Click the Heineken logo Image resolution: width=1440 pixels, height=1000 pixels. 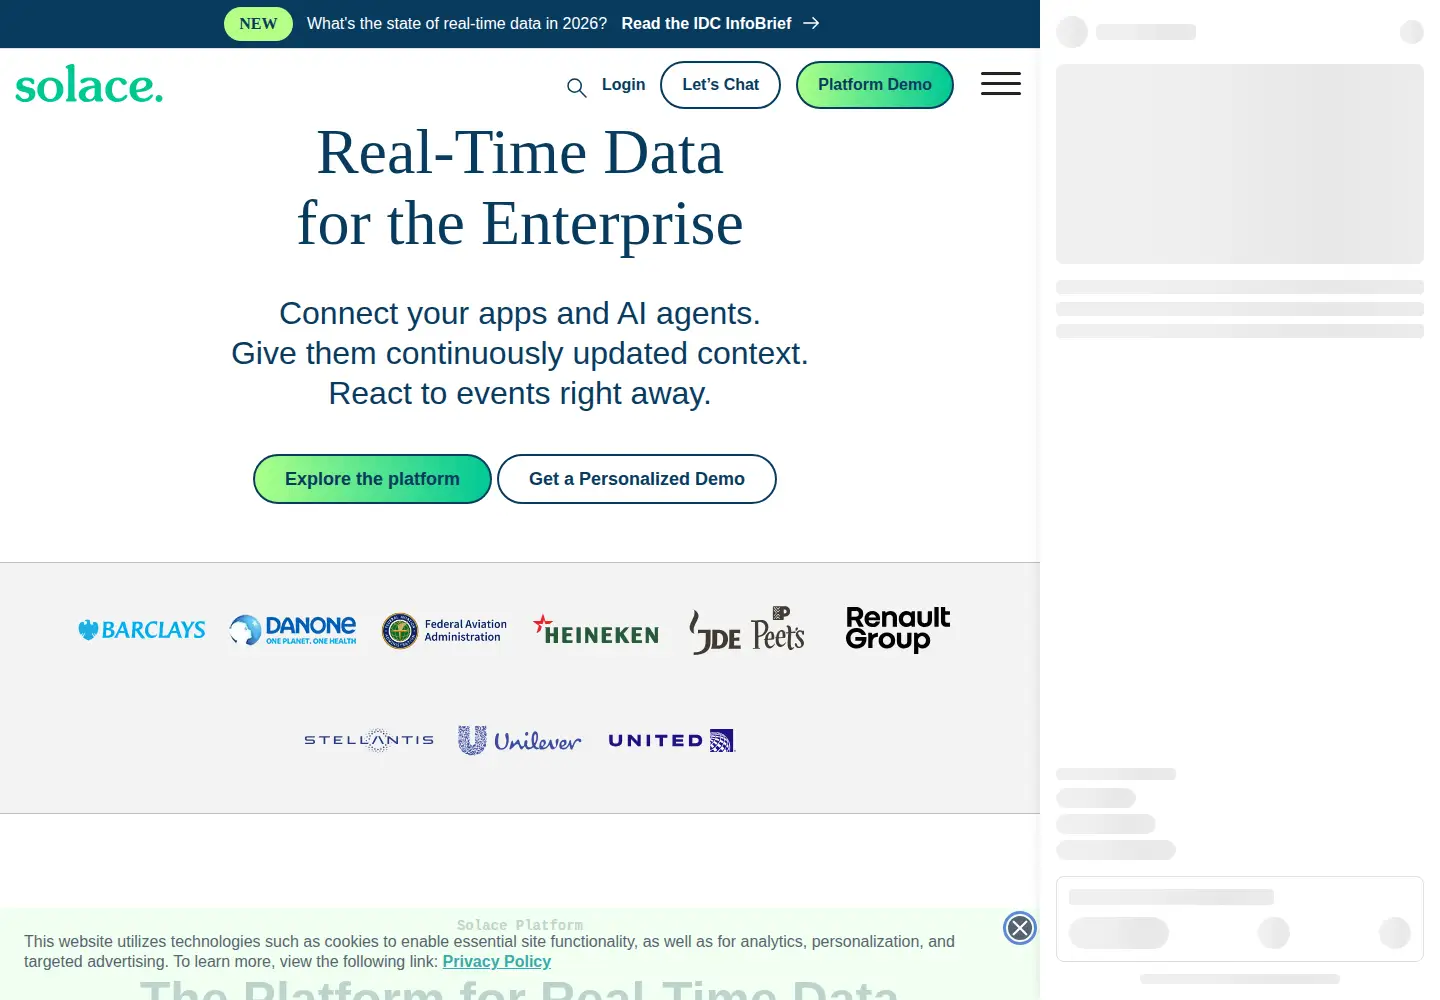(x=596, y=630)
